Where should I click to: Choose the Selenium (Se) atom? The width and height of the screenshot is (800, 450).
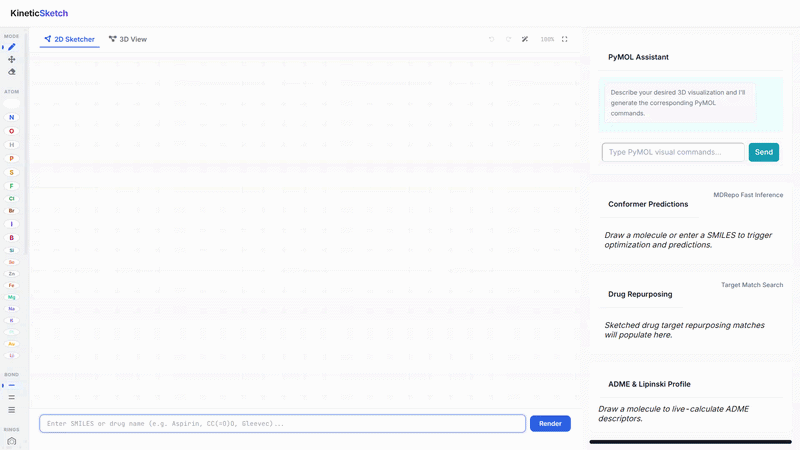click(x=12, y=262)
